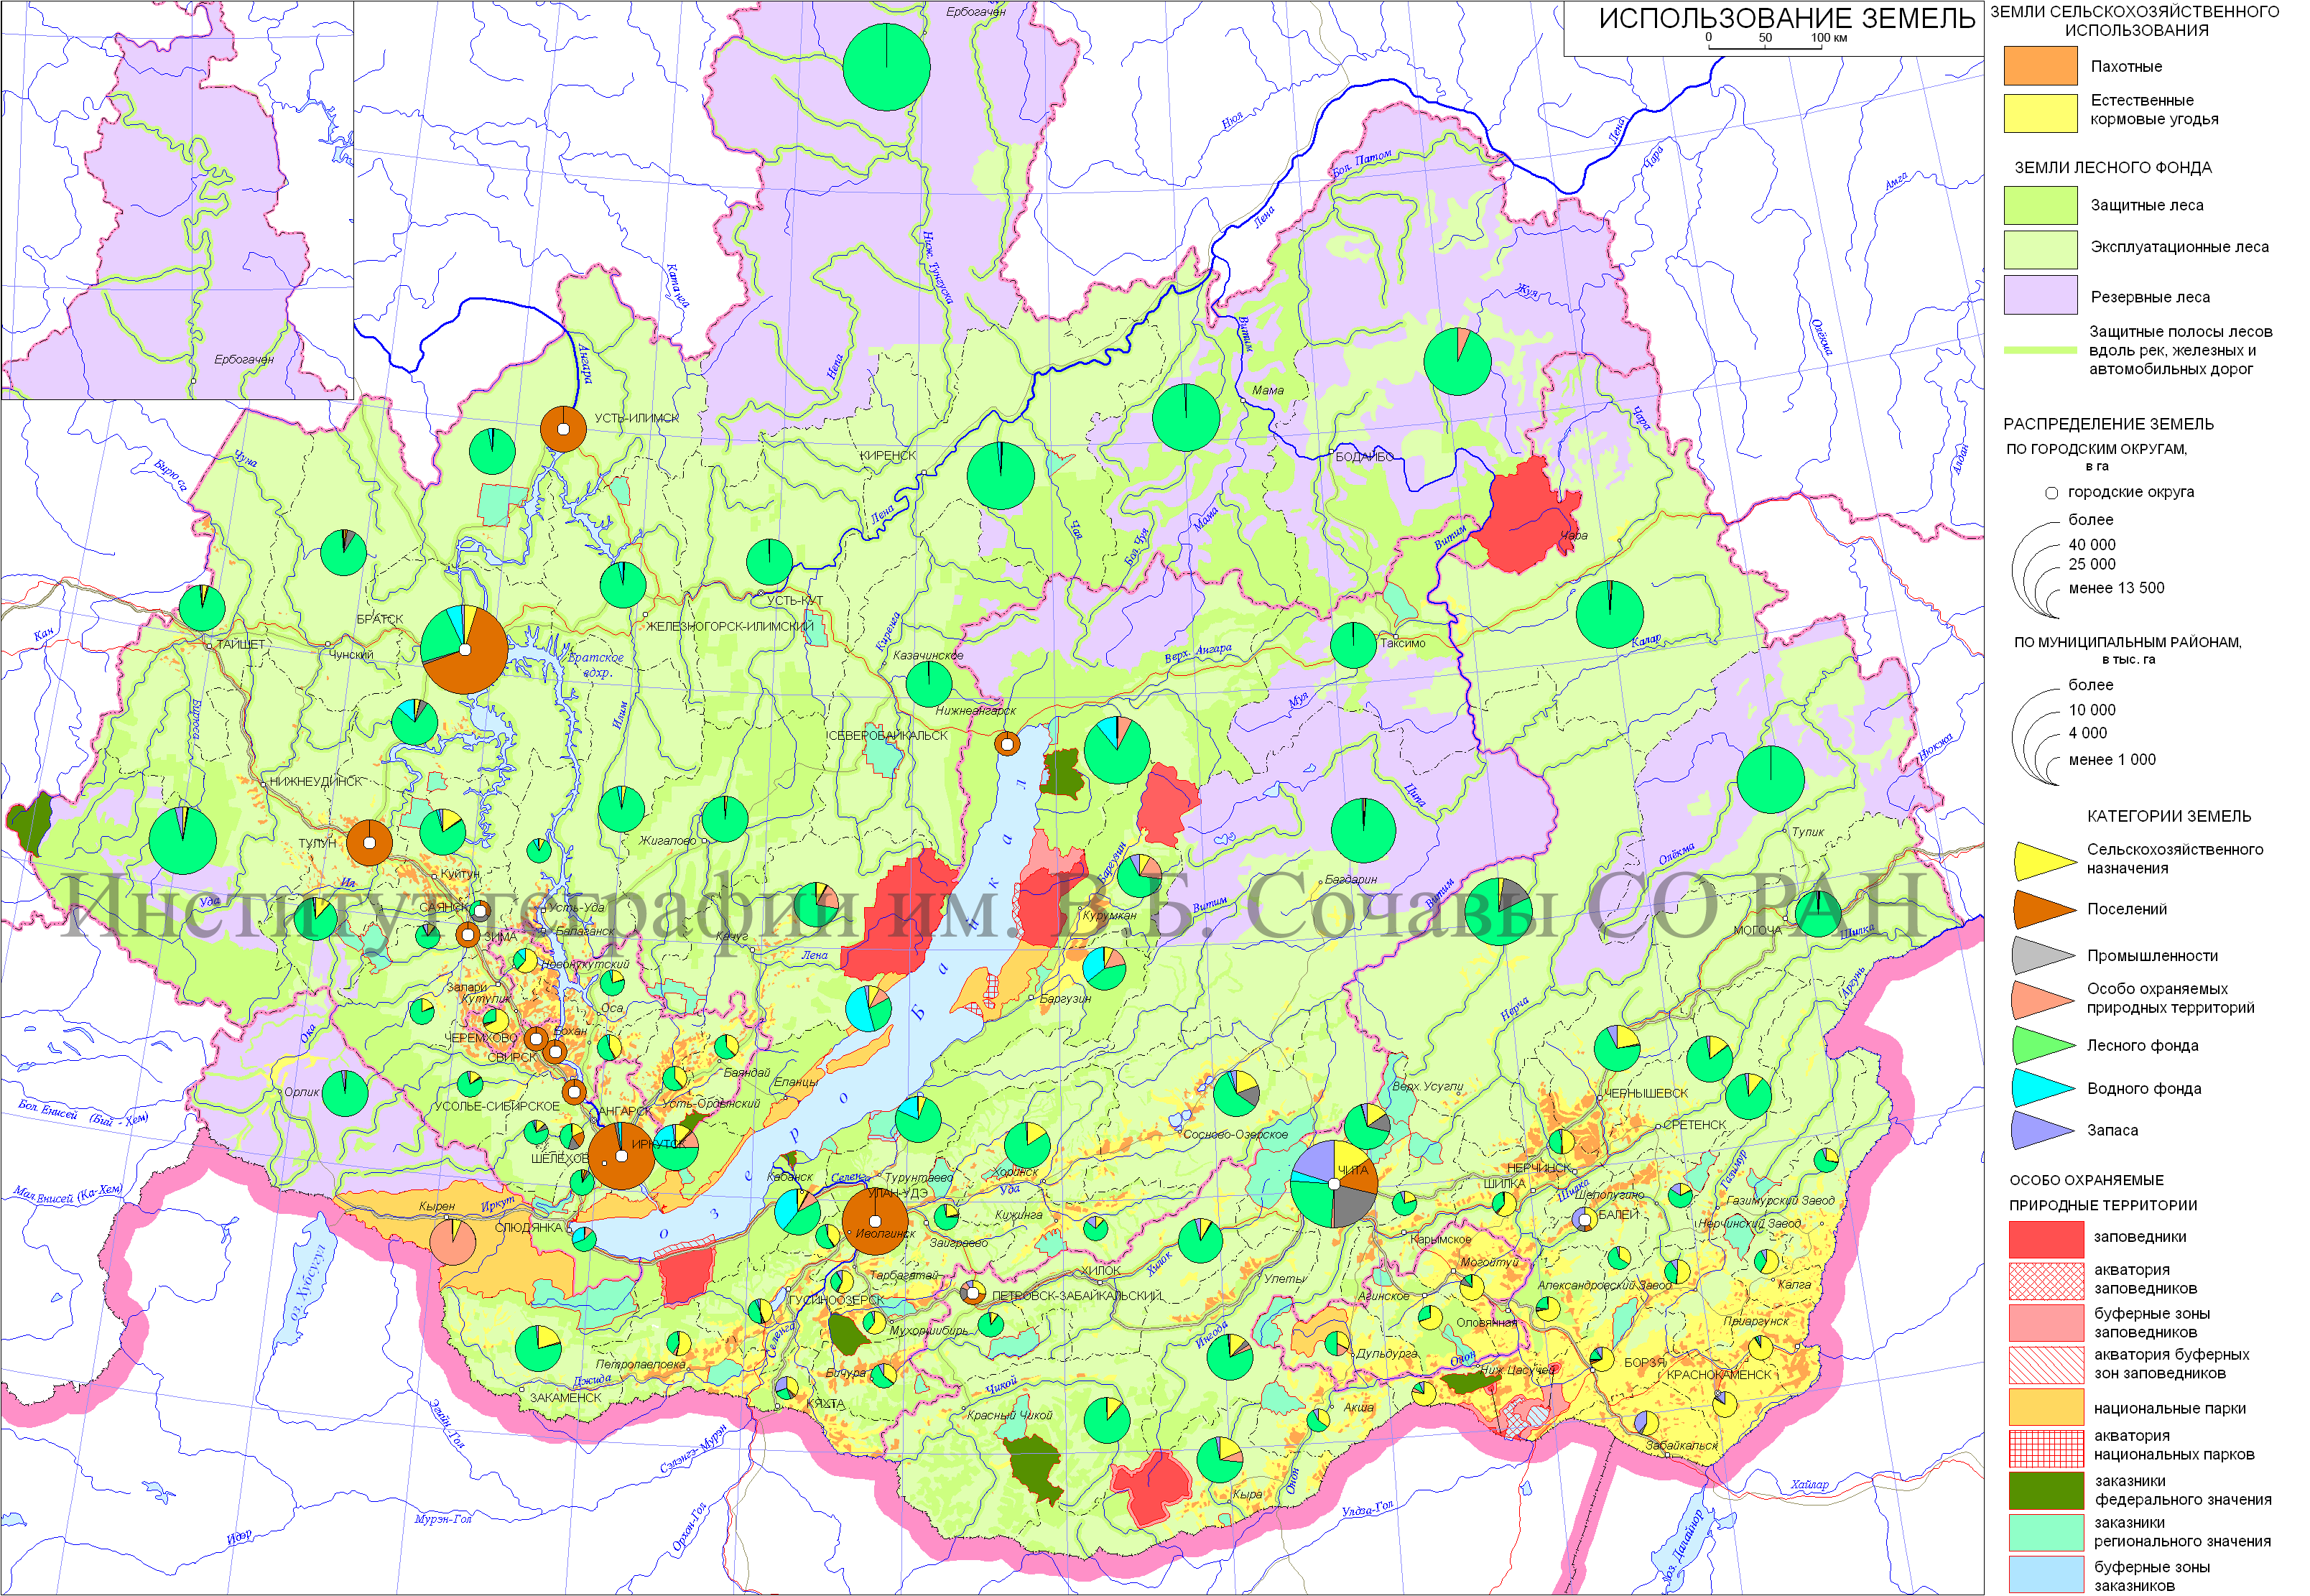Click the МОГОЧА city label
2310x1596 pixels.
click(x=1758, y=930)
